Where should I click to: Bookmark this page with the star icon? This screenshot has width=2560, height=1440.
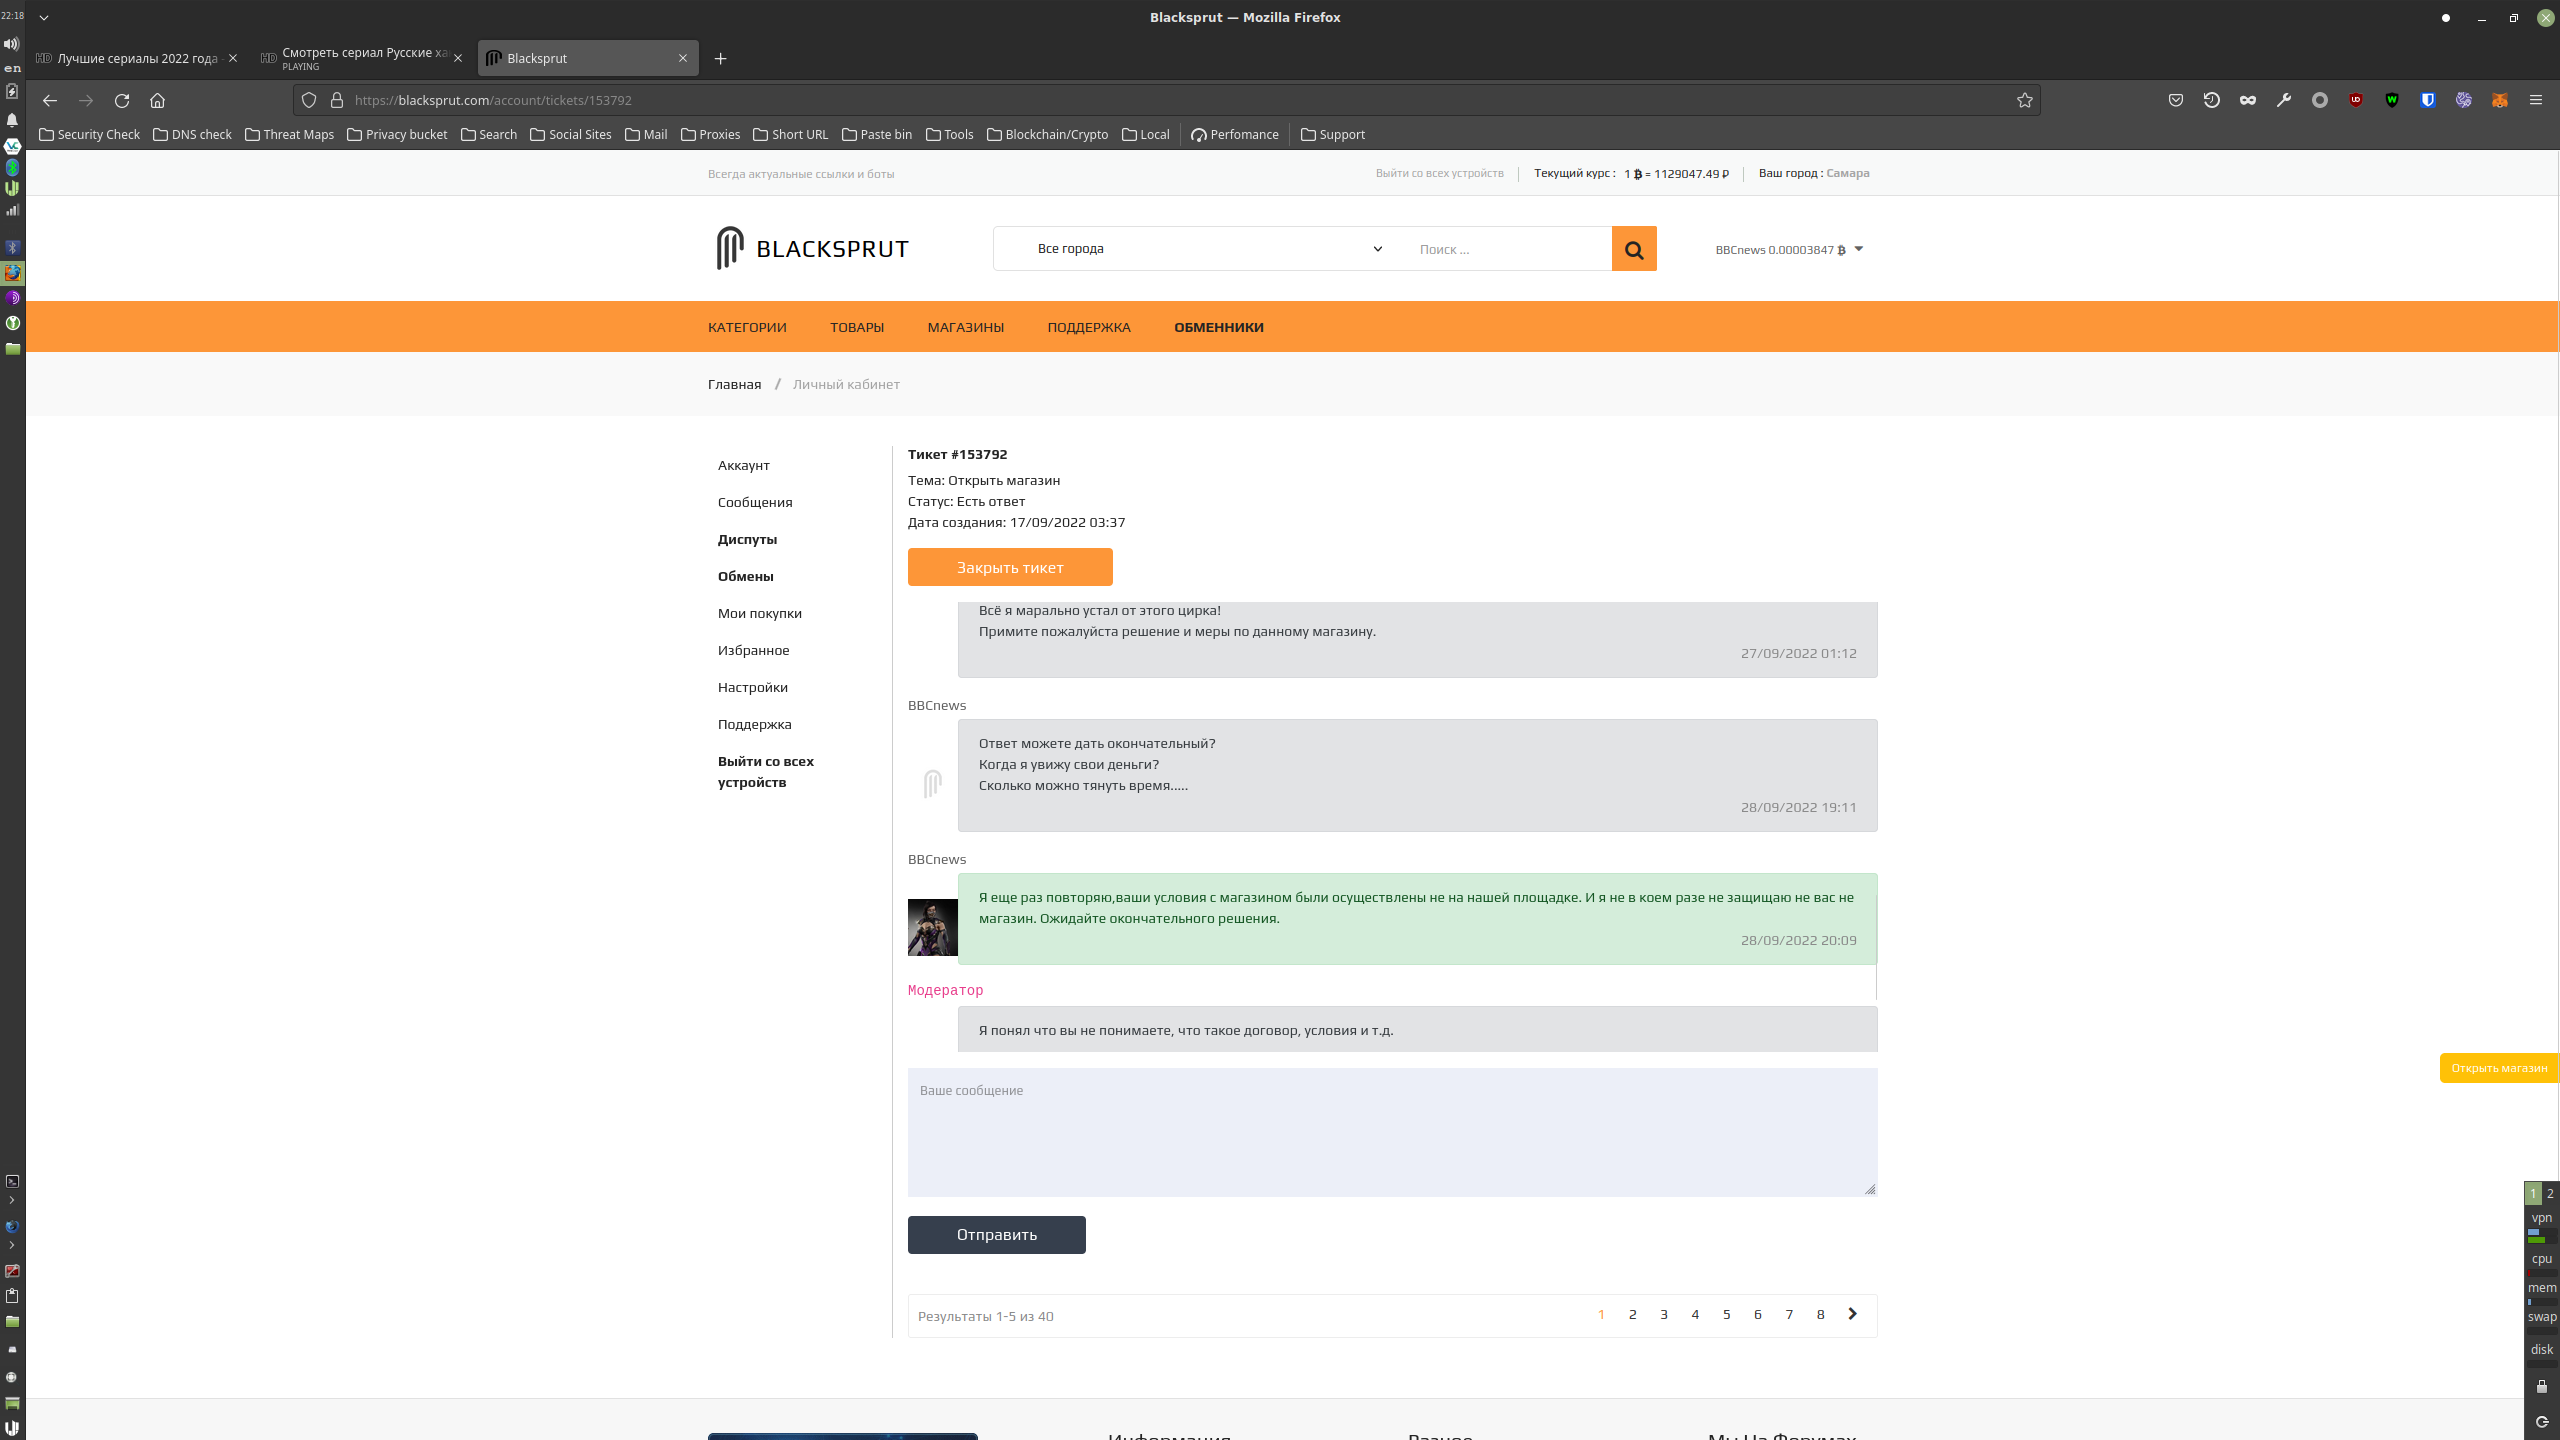2025,100
